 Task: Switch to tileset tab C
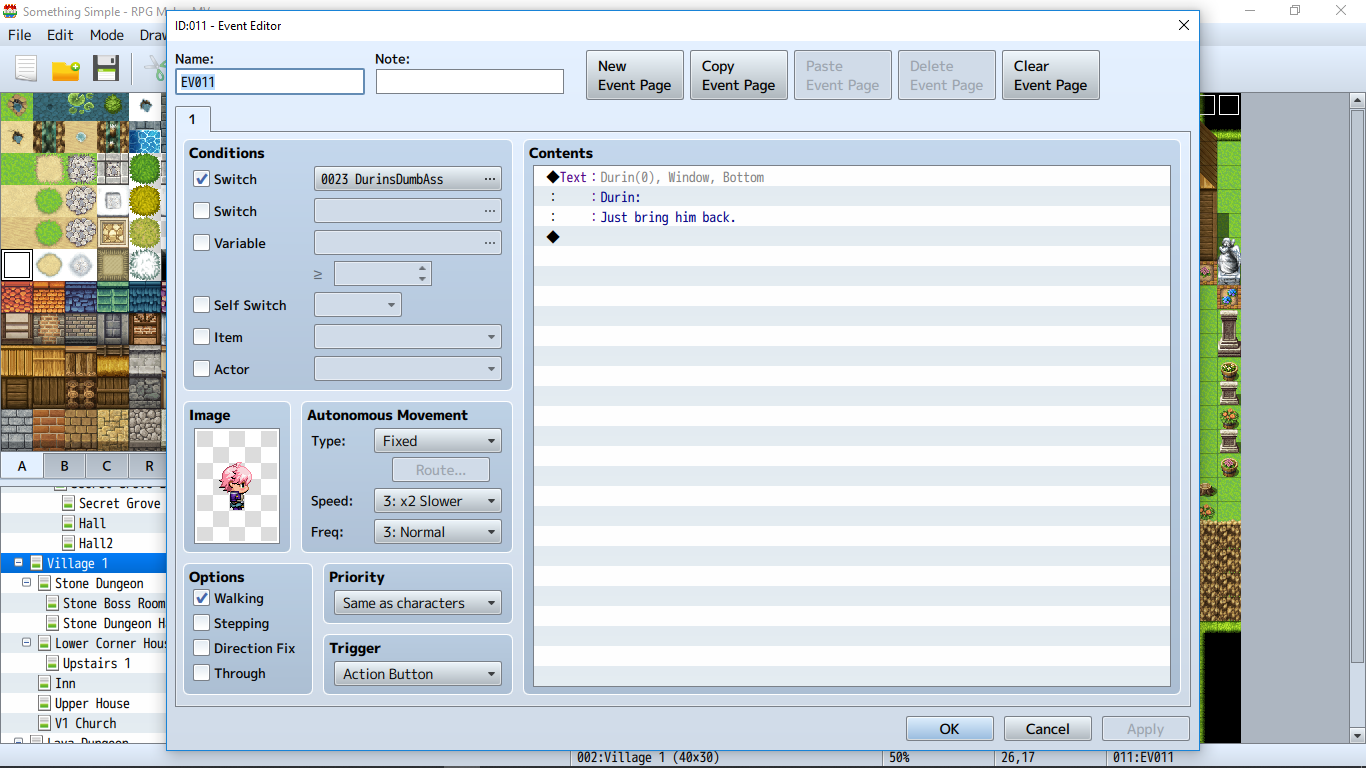pos(106,466)
